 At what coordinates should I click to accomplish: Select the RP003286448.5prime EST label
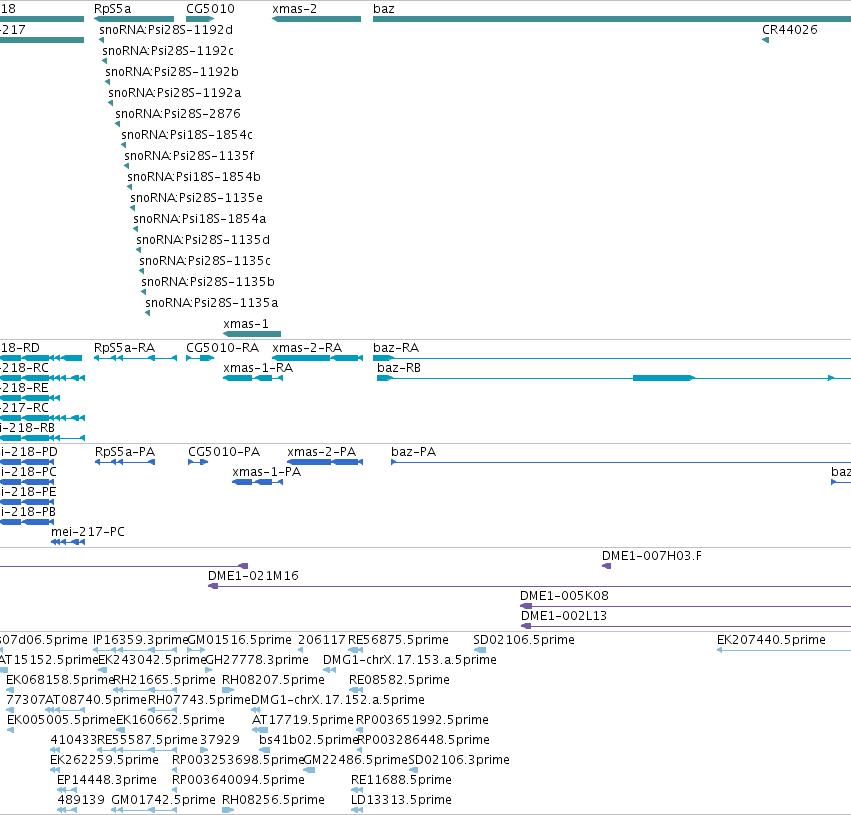tap(423, 741)
